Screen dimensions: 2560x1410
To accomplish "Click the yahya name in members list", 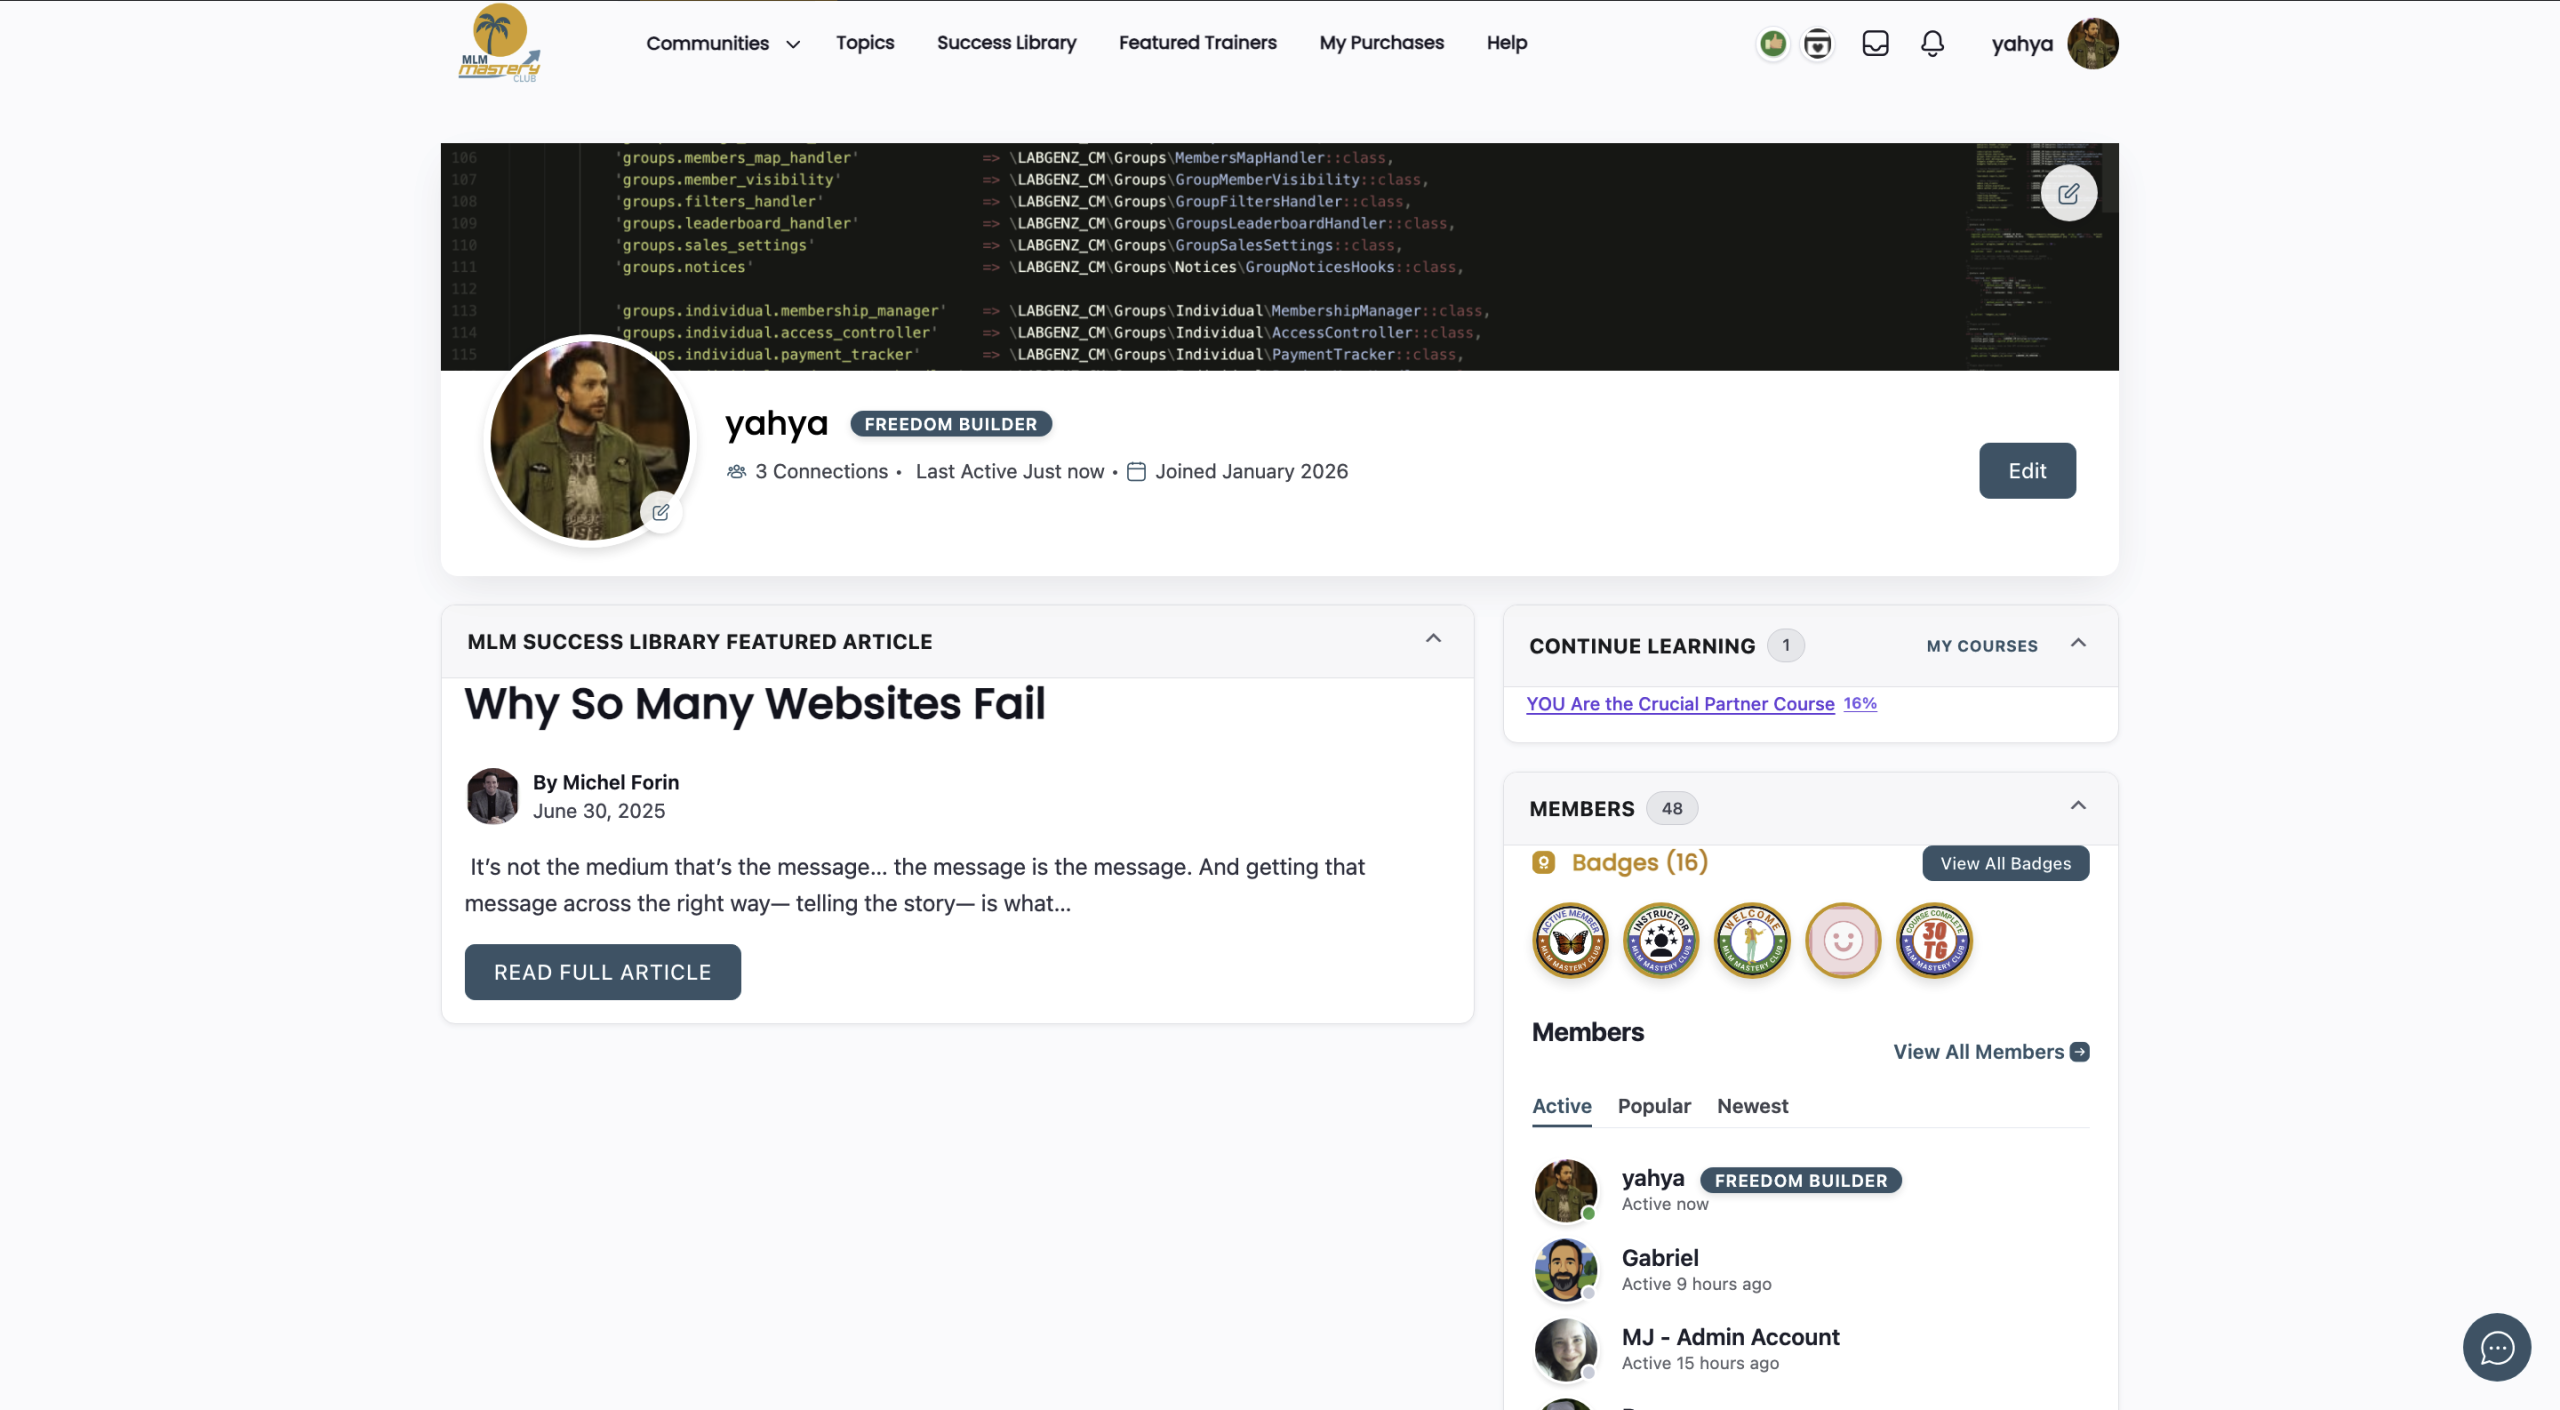I will pos(1653,1179).
